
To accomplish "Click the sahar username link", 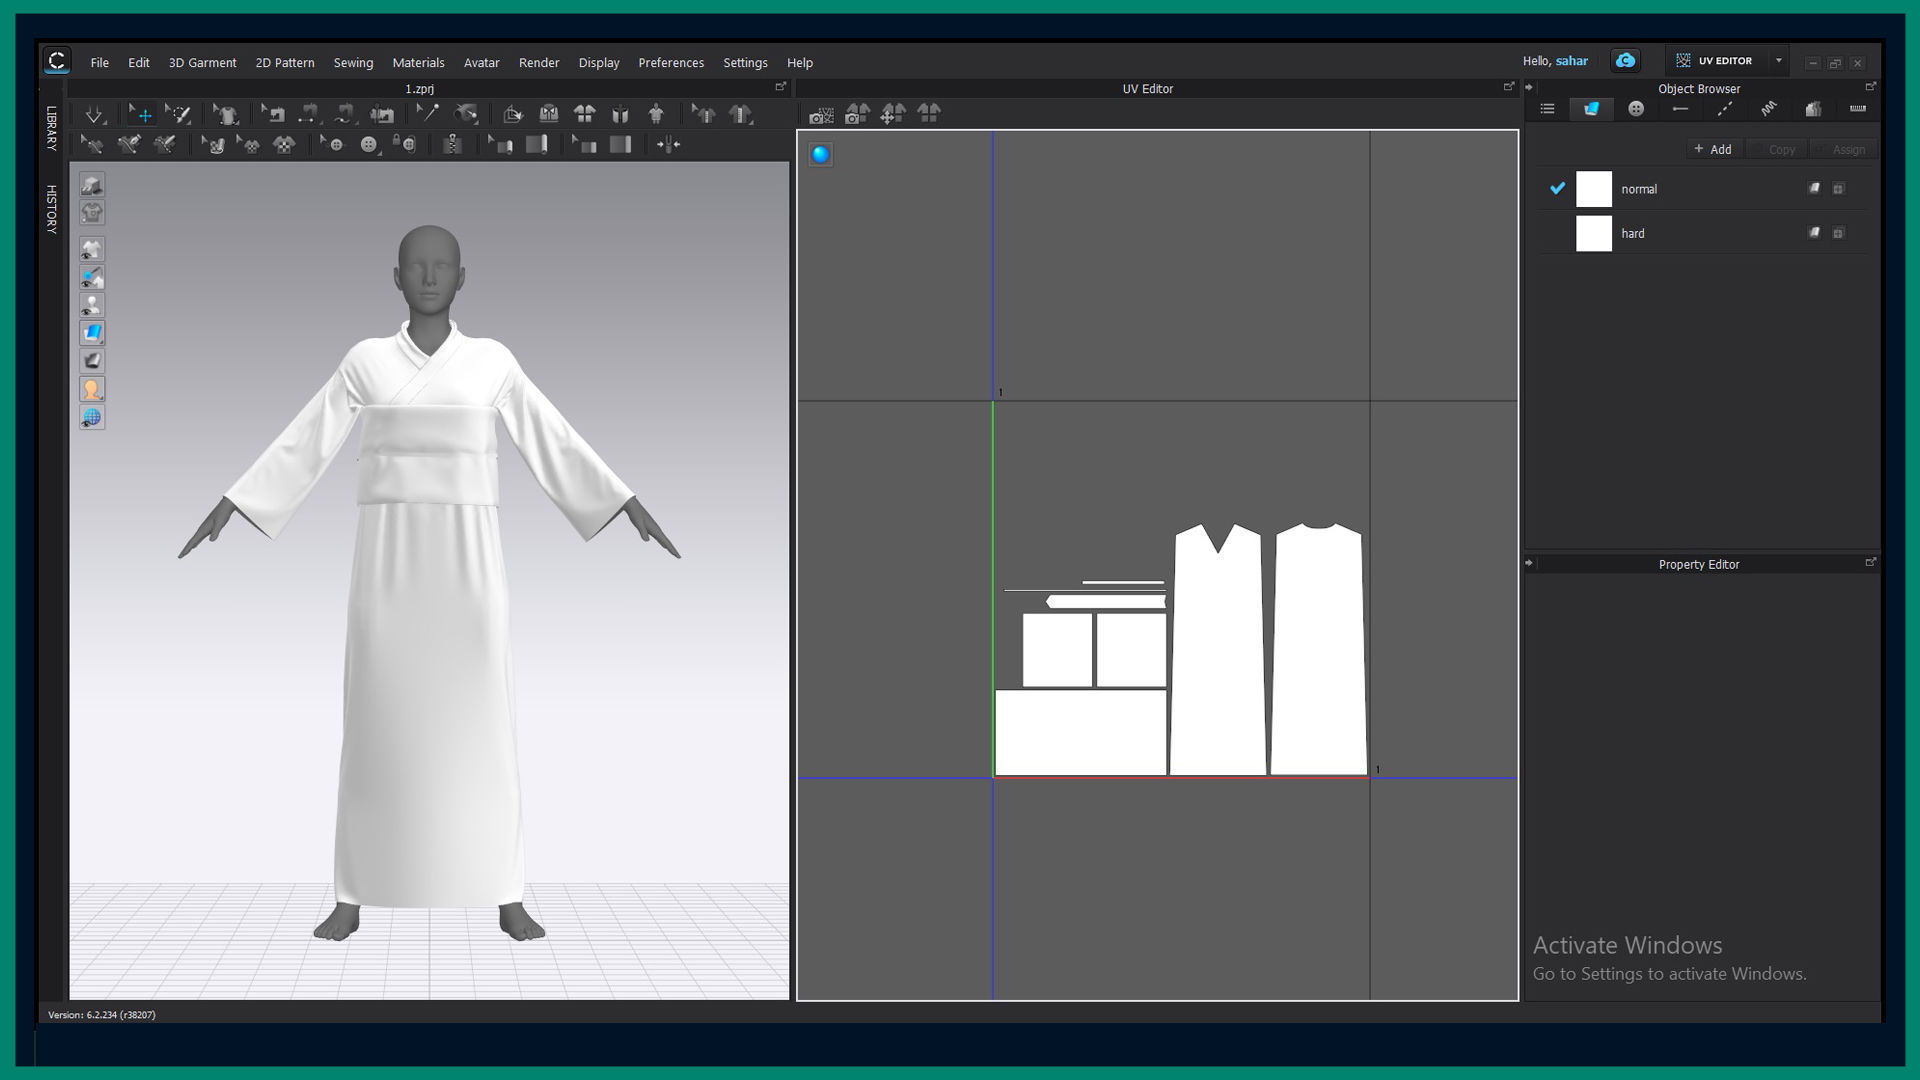I will tap(1571, 61).
